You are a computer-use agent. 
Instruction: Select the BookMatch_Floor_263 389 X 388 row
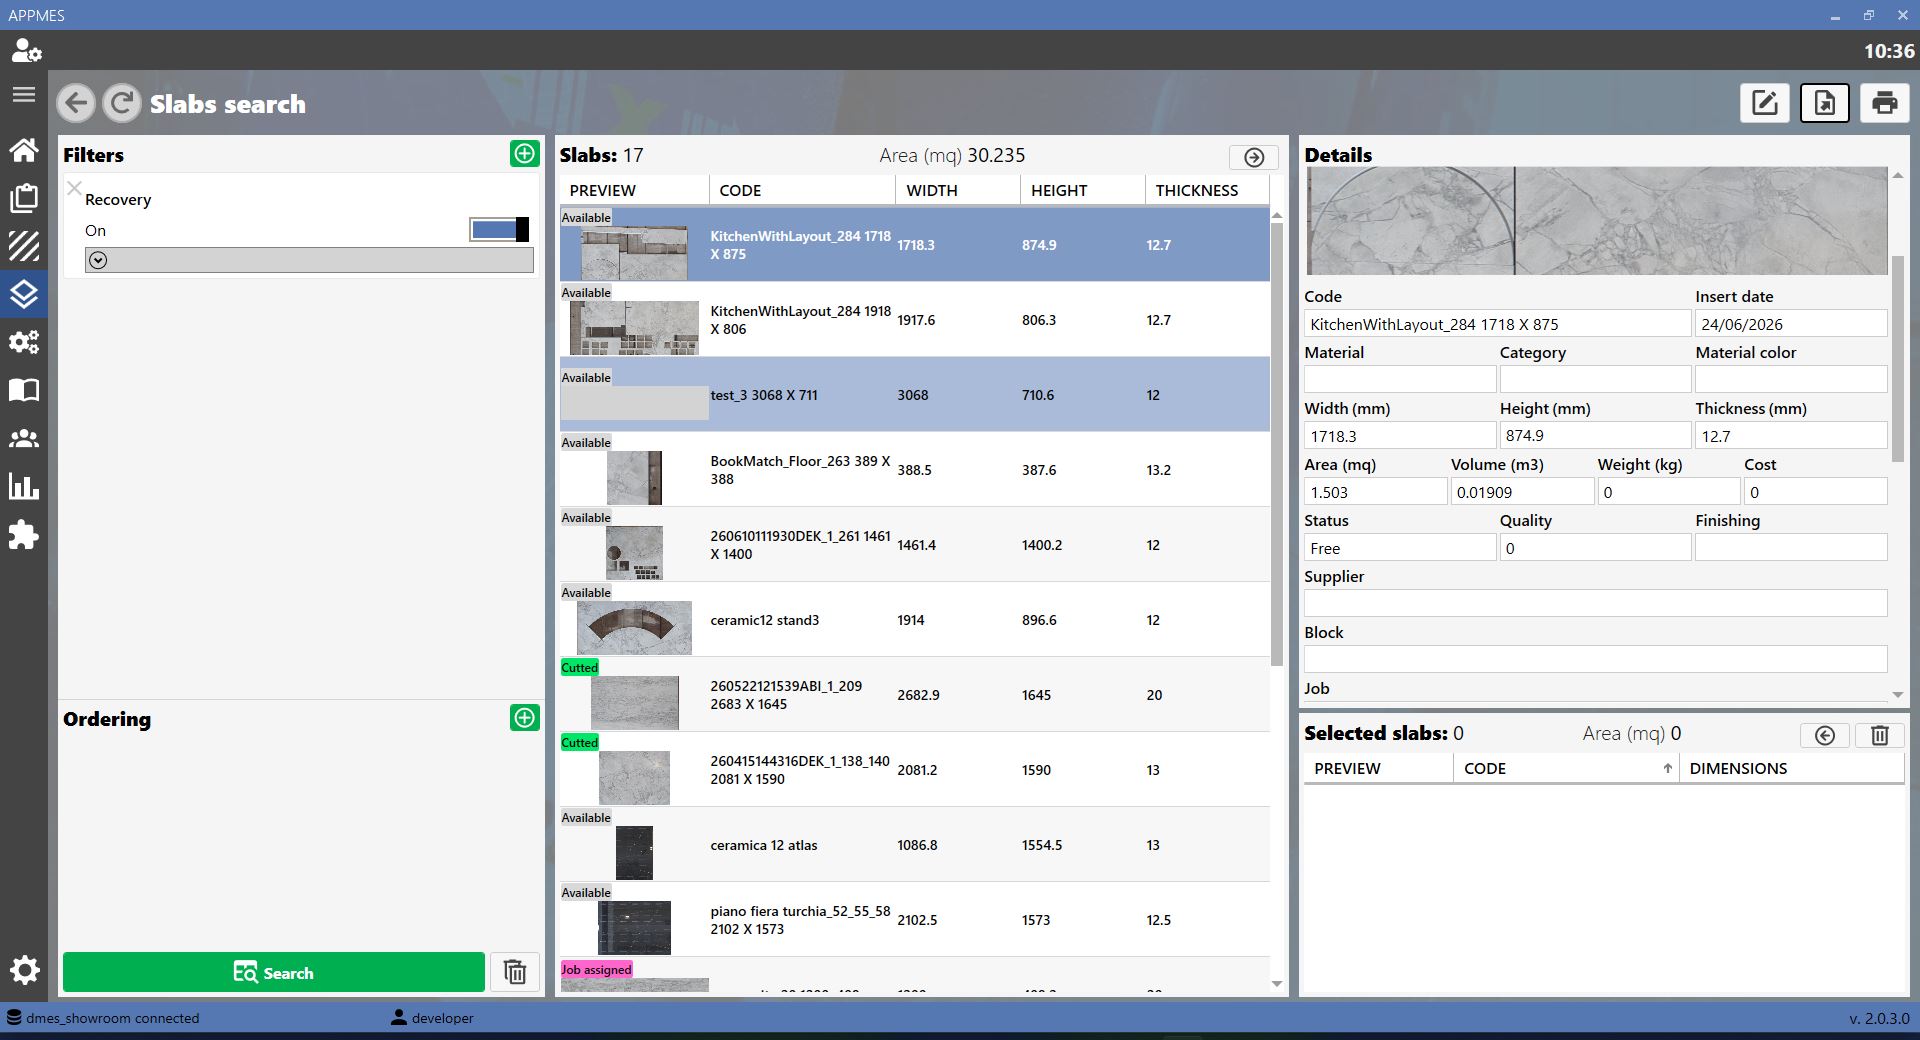click(x=914, y=470)
